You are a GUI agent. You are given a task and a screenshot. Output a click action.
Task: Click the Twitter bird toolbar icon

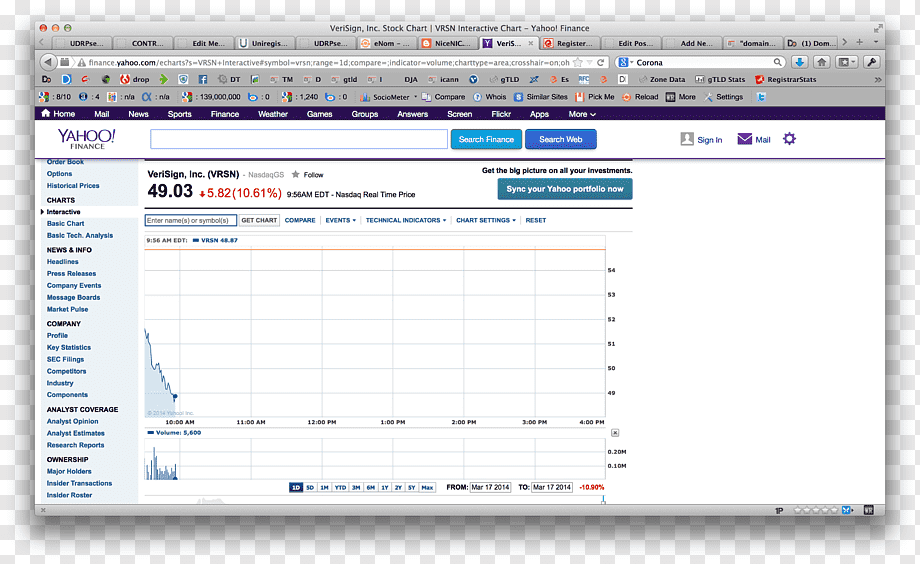coord(761,97)
